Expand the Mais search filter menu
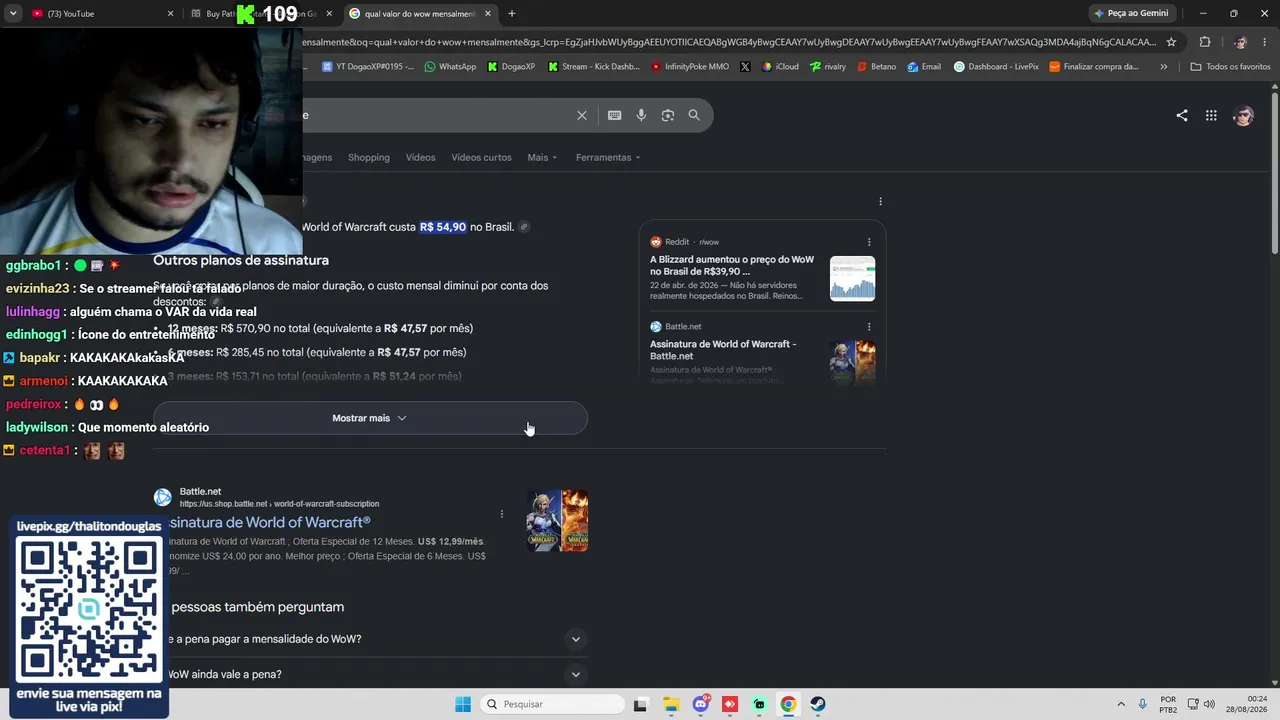The height and width of the screenshot is (720, 1280). pos(542,157)
